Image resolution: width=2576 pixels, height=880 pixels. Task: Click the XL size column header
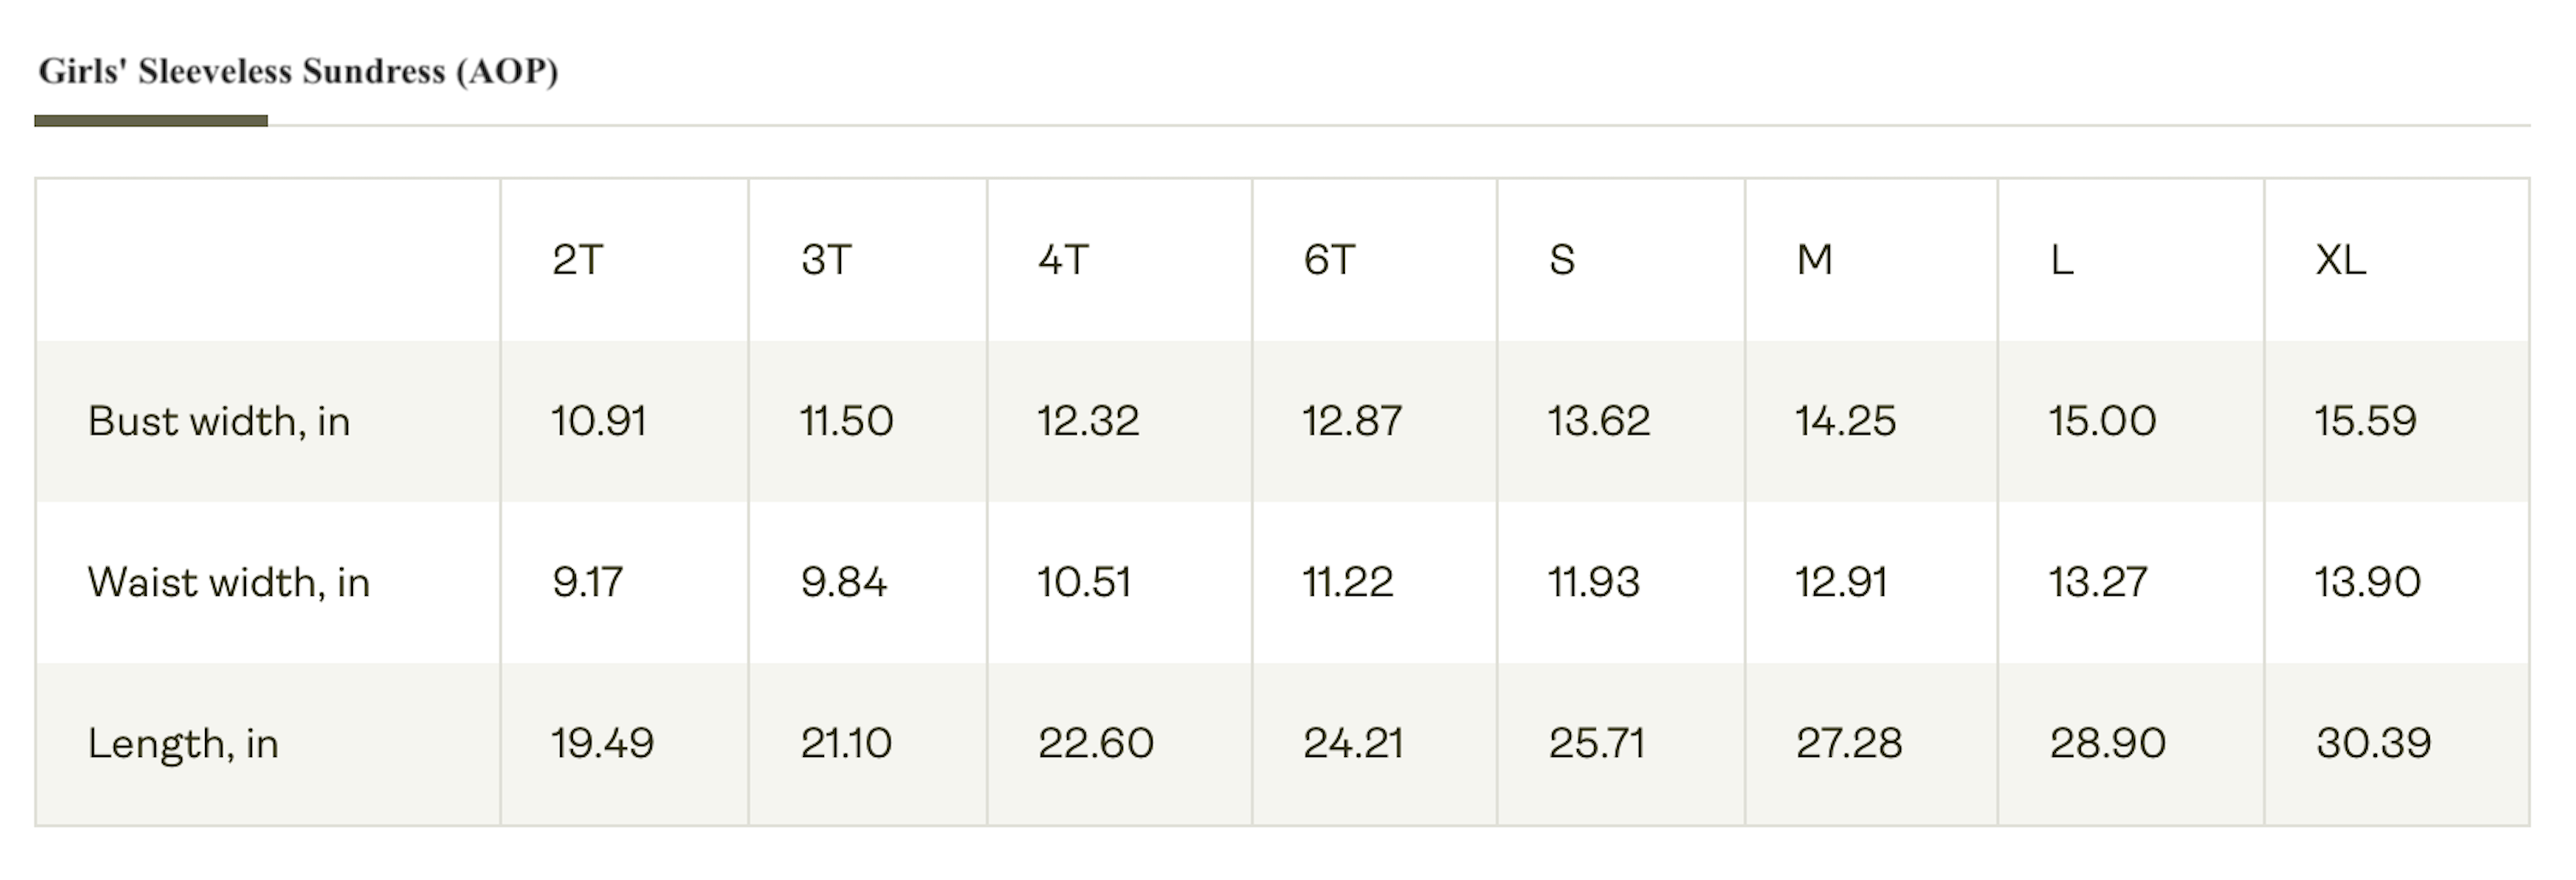click(x=2341, y=260)
